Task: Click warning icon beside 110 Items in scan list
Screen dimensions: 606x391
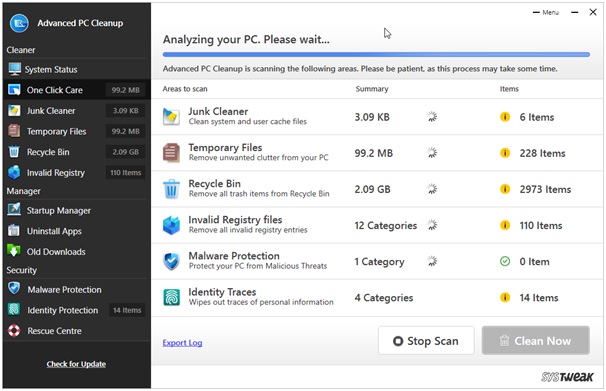Action: 505,225
